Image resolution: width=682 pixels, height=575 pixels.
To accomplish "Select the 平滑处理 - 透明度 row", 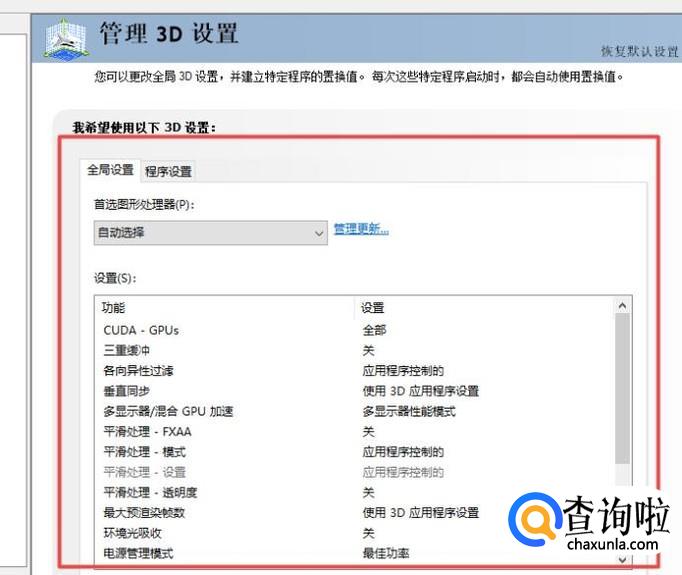I will click(x=354, y=492).
